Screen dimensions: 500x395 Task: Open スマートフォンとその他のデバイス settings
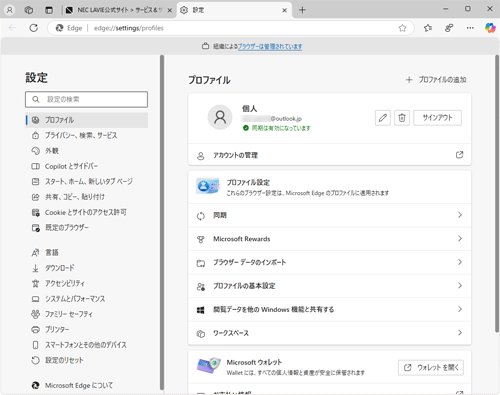click(x=87, y=345)
